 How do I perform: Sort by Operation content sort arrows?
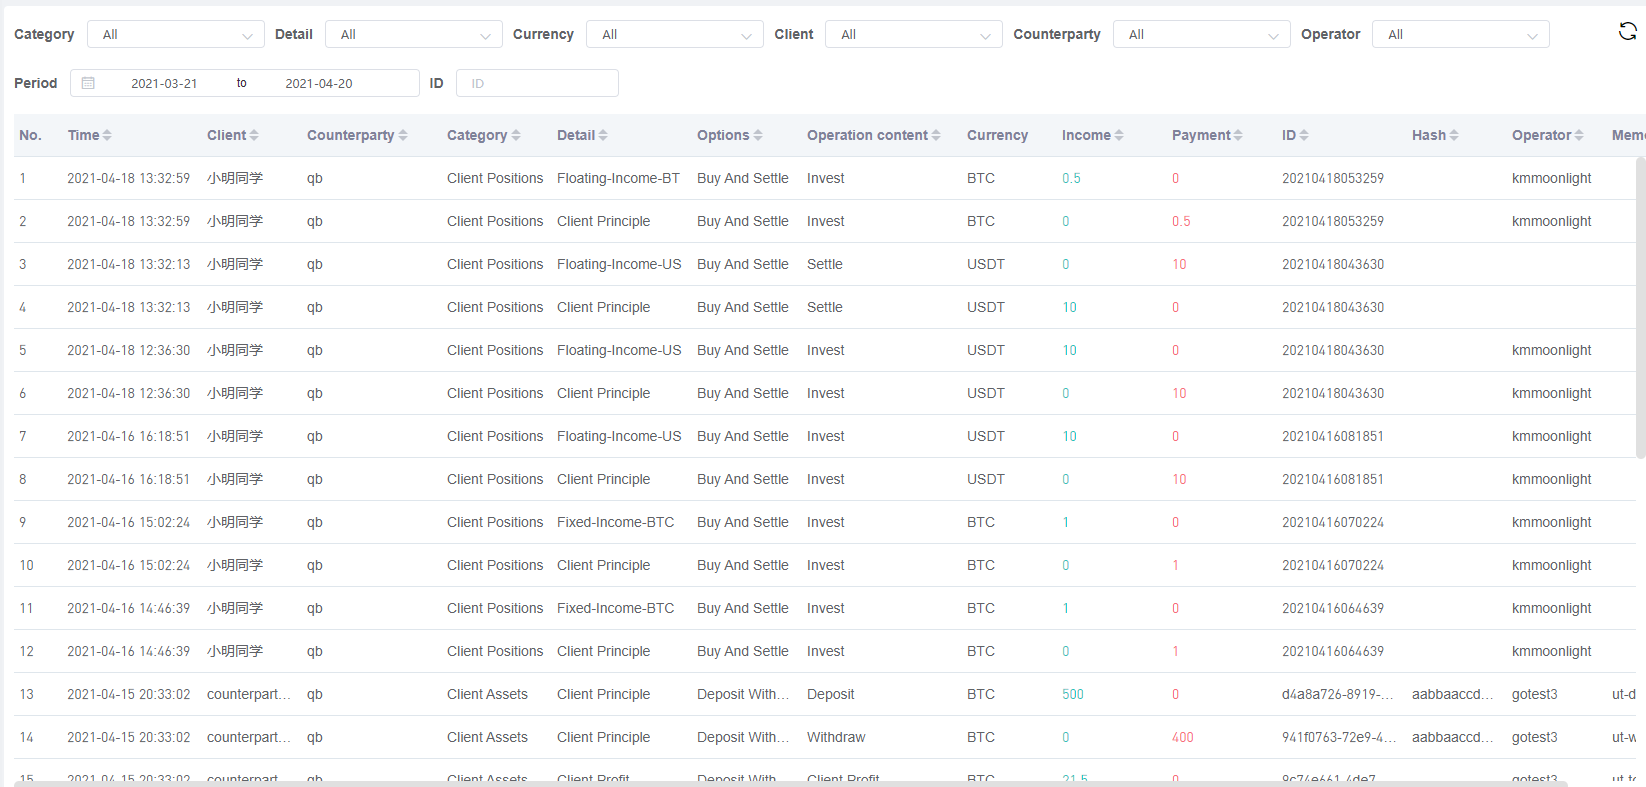pyautogui.click(x=936, y=135)
